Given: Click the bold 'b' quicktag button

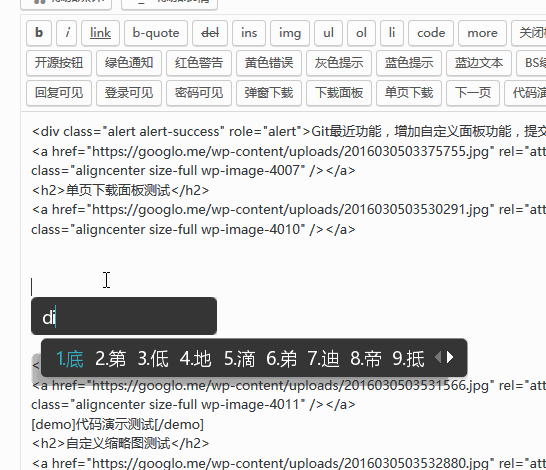Looking at the screenshot, I should point(39,33).
